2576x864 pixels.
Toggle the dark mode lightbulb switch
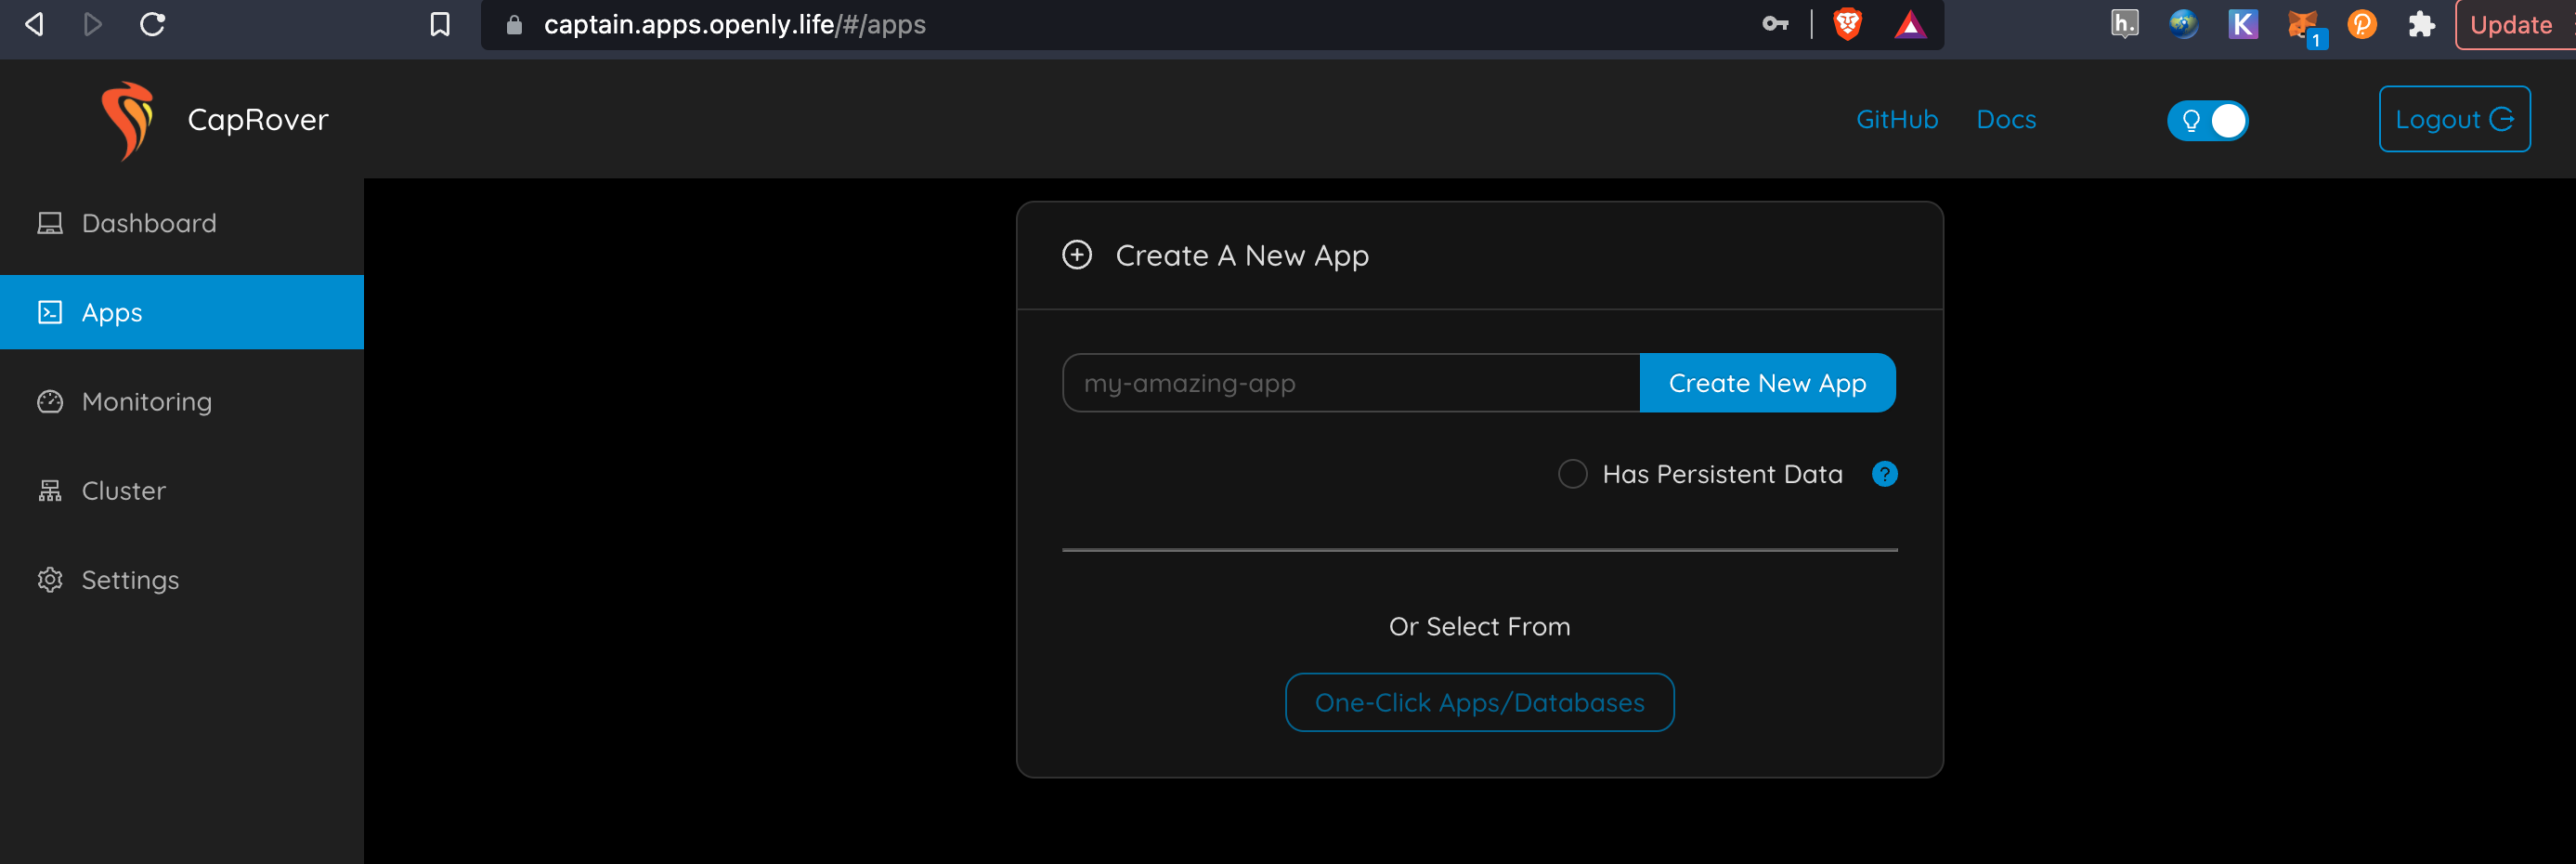point(2207,121)
